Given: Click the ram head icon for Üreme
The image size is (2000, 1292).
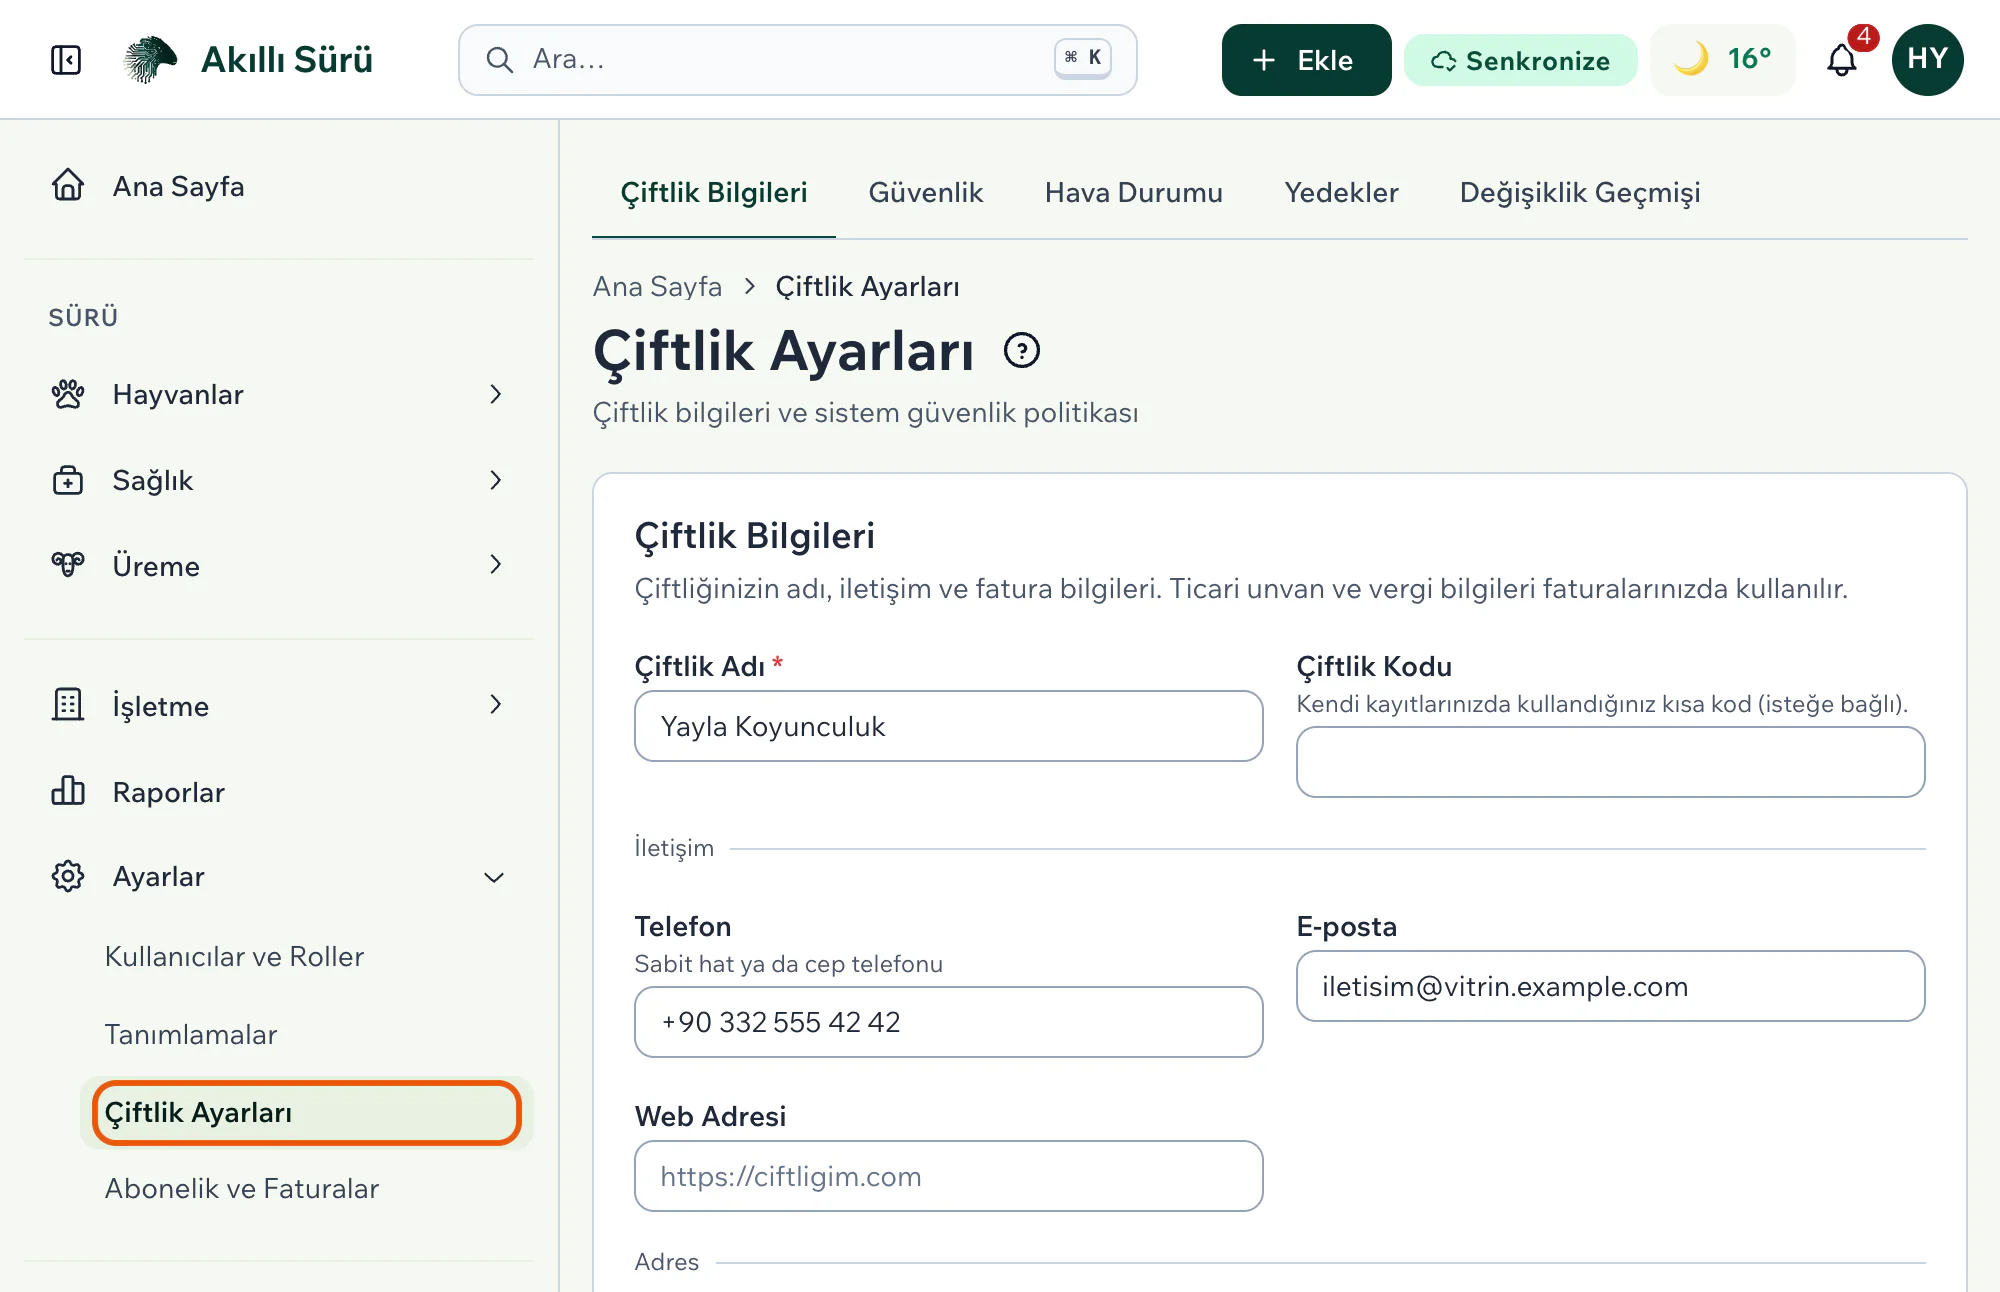Looking at the screenshot, I should pos(68,565).
